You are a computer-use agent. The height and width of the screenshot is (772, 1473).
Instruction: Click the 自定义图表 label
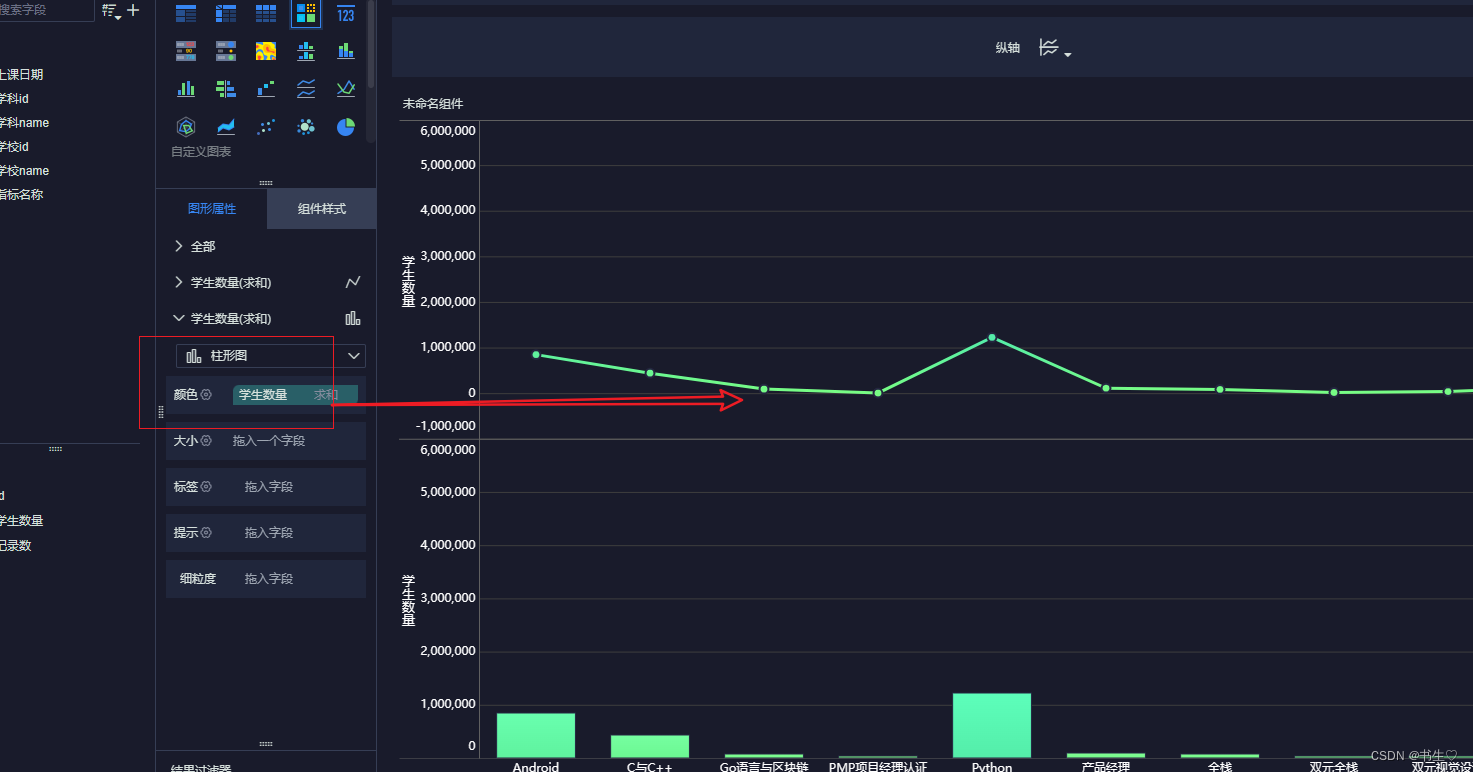(201, 152)
